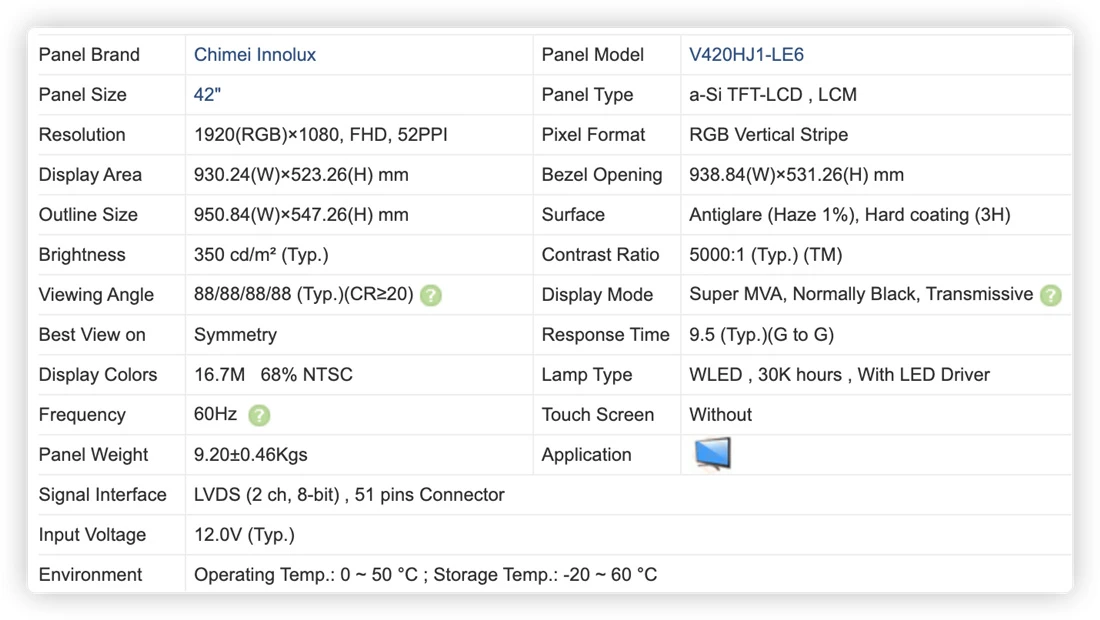
Task: Select the LVDS (2 ch, 8-bit) signal interface text
Action: 349,494
